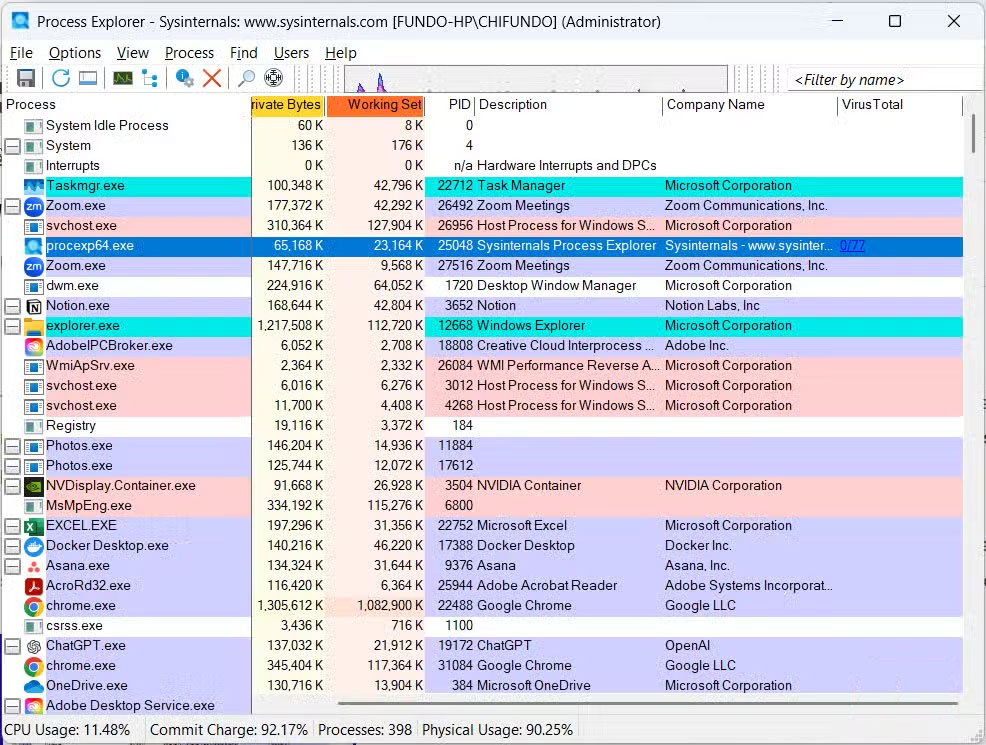This screenshot has width=986, height=745.
Task: Click the Save toolbar icon
Action: tap(26, 78)
